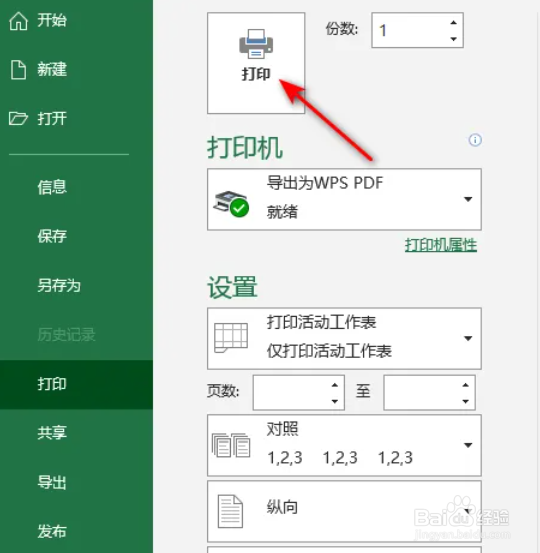The height and width of the screenshot is (553, 540).
Task: Open the printer selection dropdown
Action: click(x=344, y=199)
